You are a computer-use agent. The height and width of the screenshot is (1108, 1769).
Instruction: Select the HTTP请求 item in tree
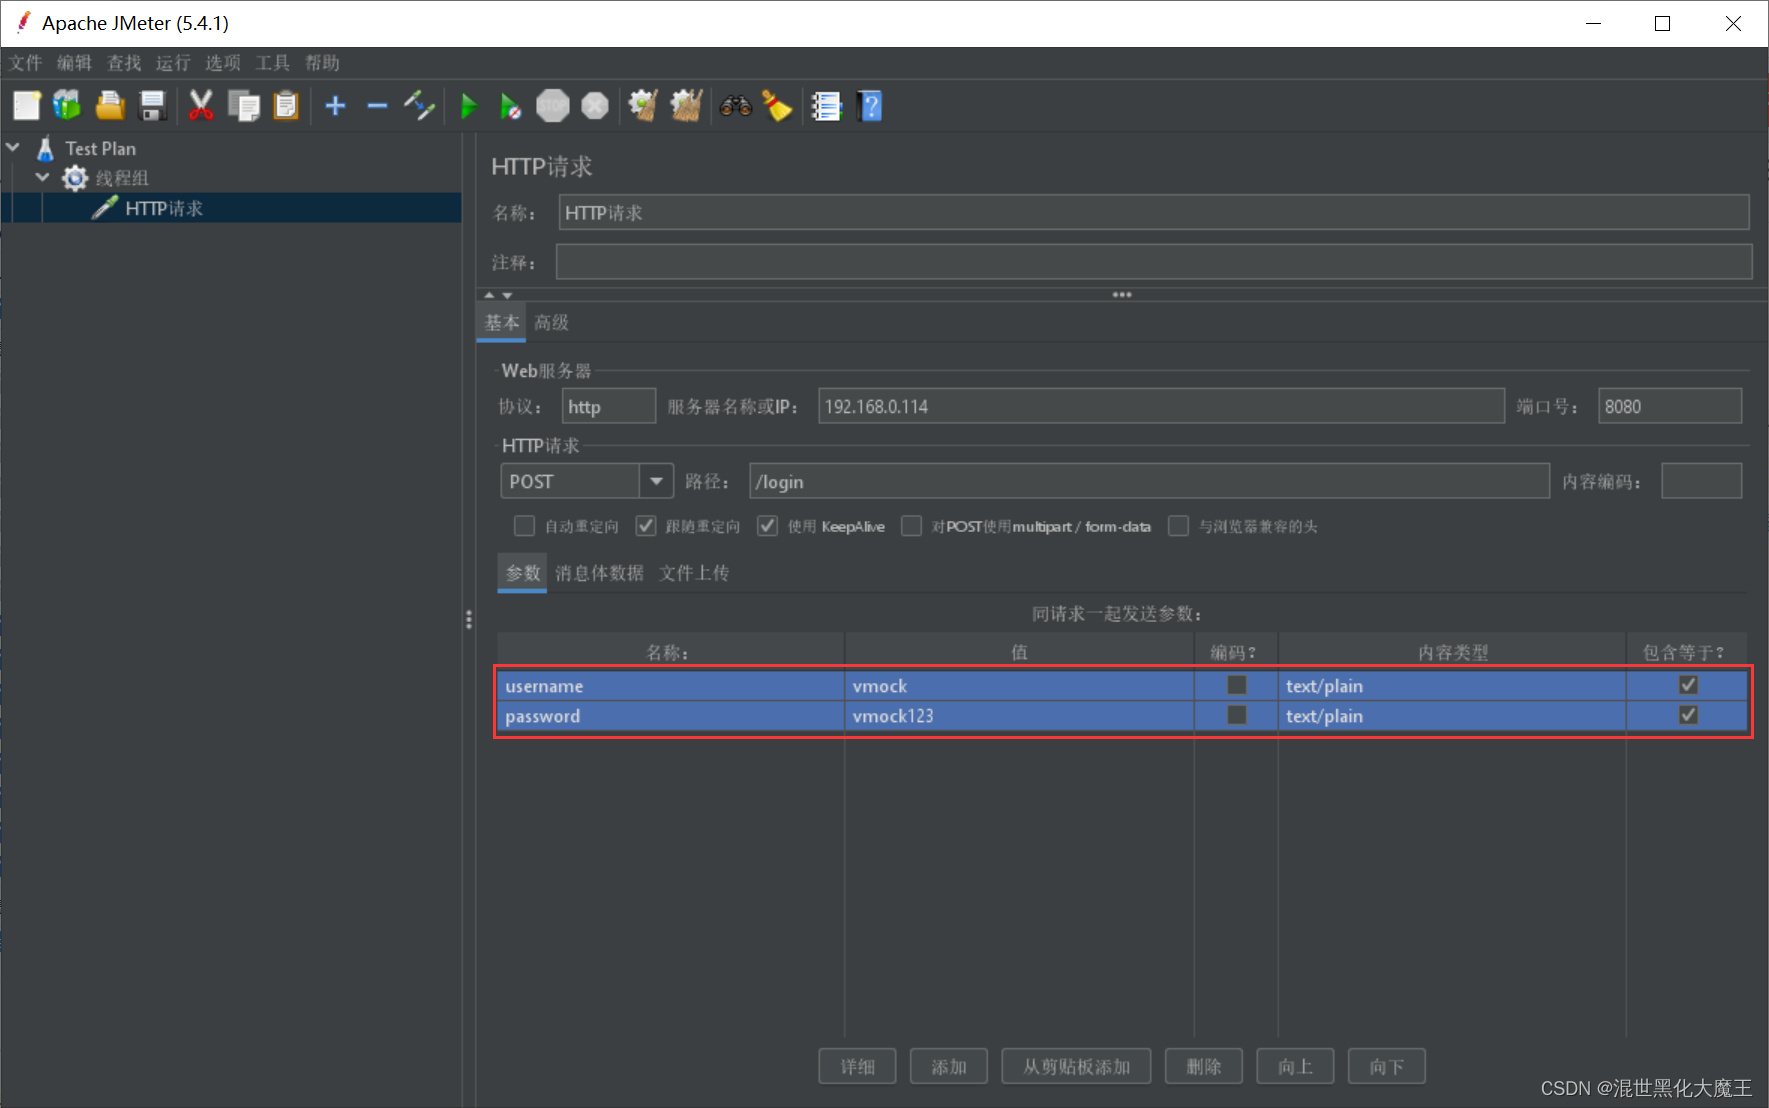(163, 208)
